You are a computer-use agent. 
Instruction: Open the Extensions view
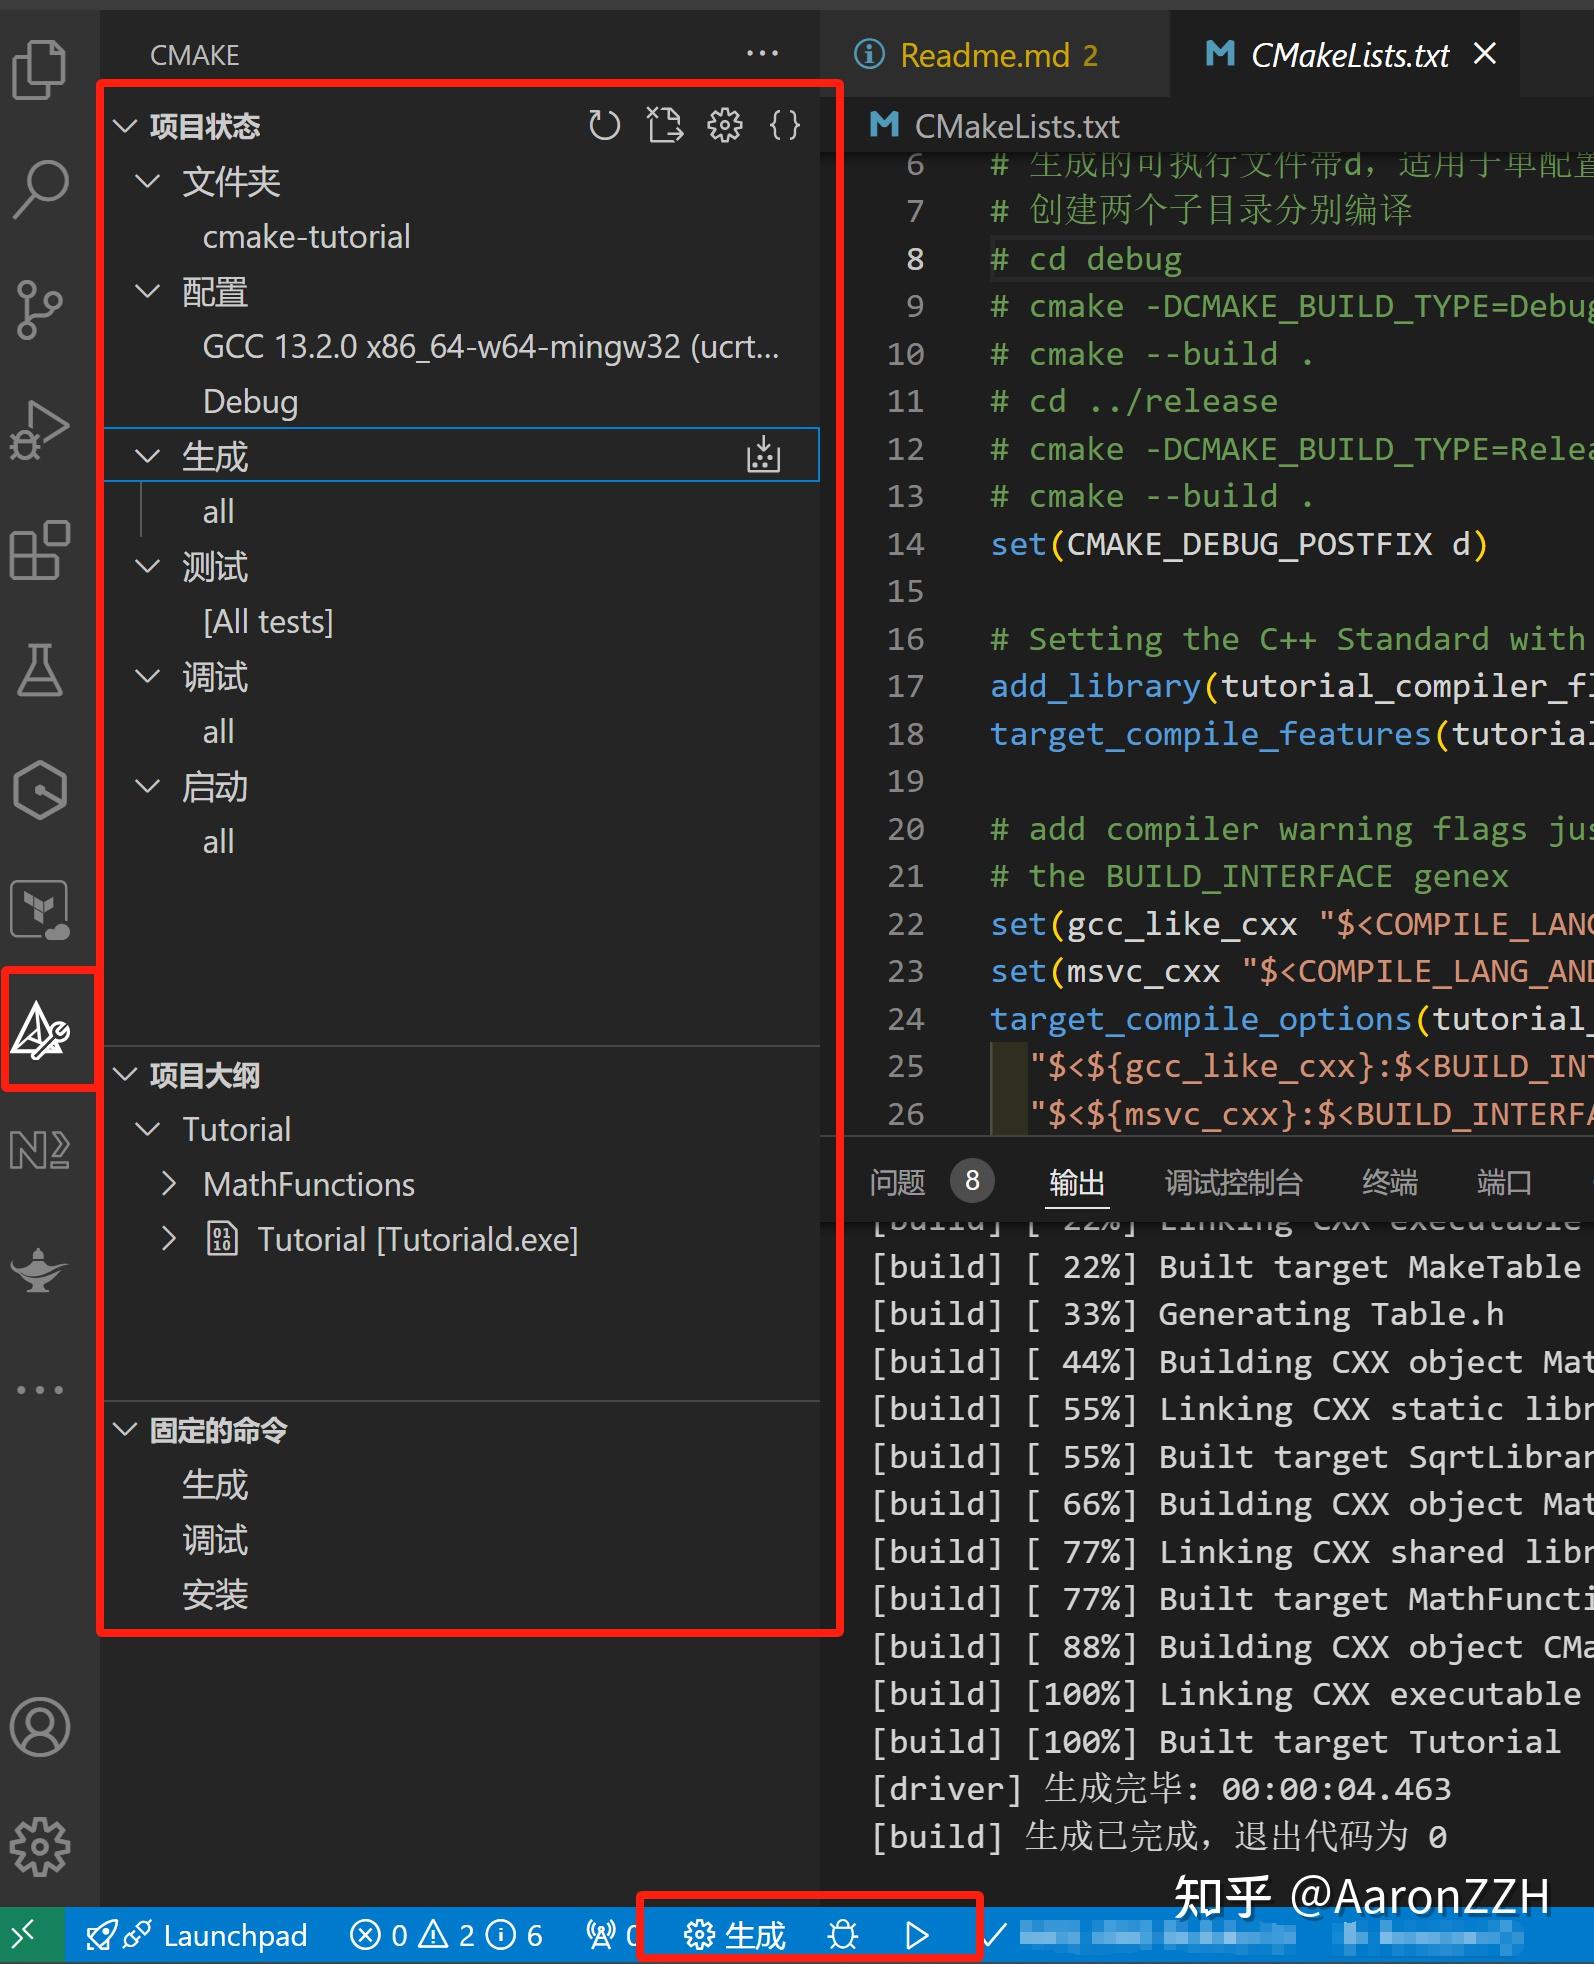point(40,550)
